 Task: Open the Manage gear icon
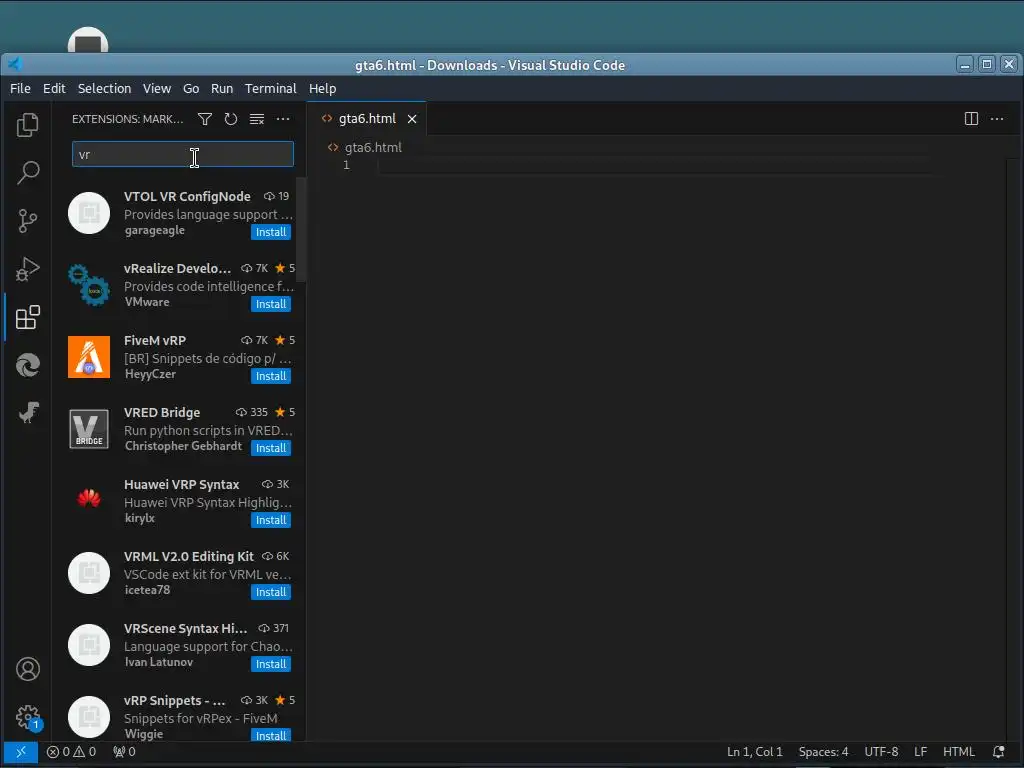click(27, 717)
